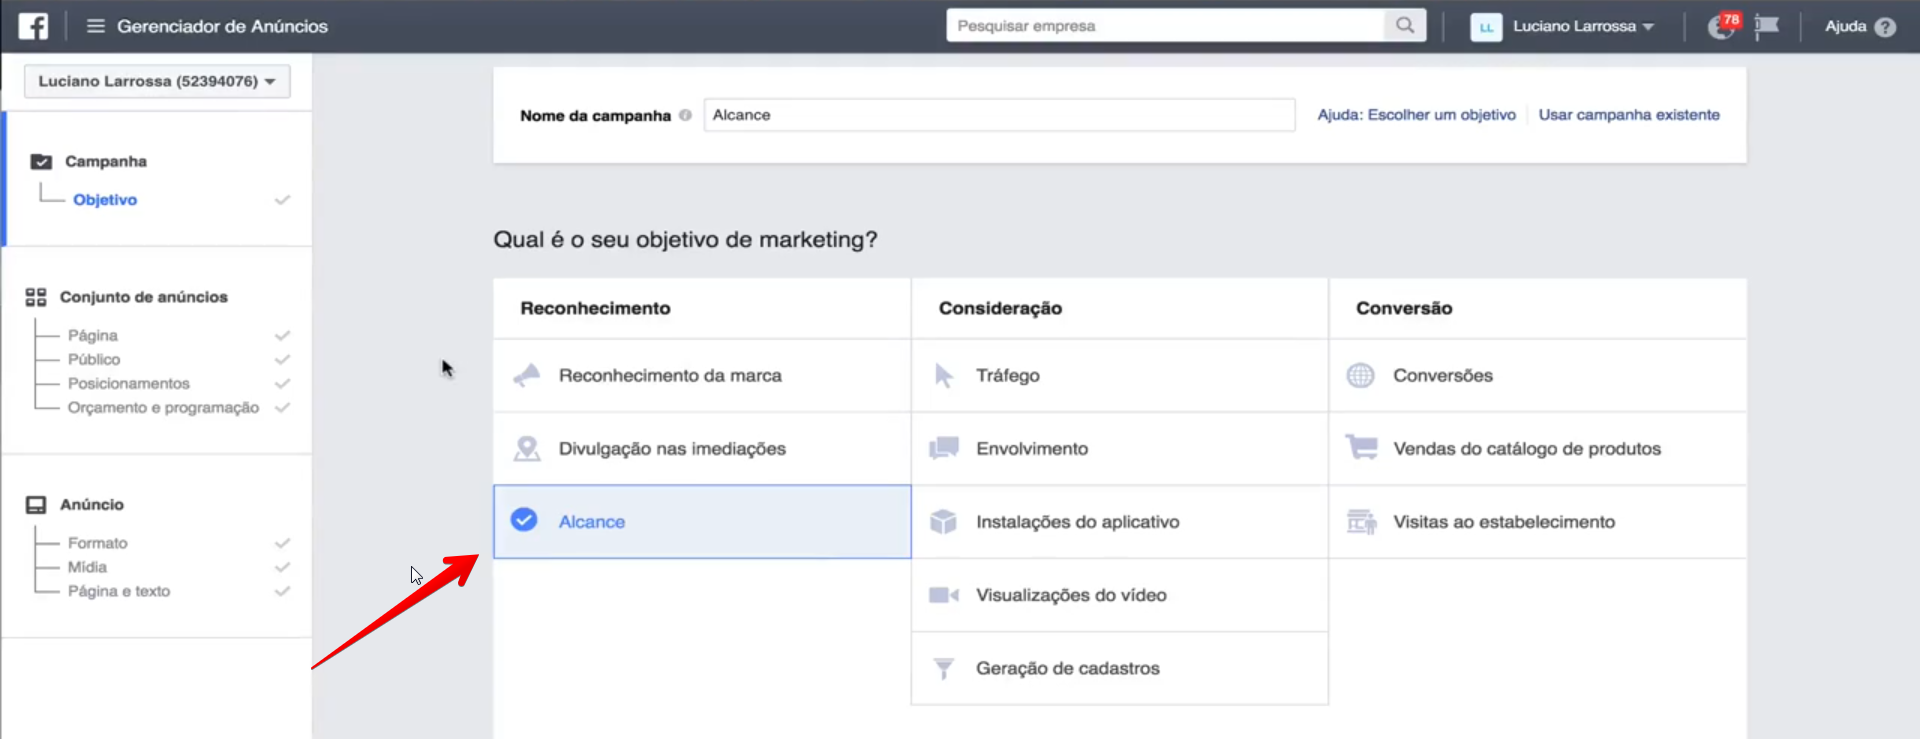The image size is (1920, 739).
Task: Select Visualizações do vídeo objective
Action: coord(1120,595)
